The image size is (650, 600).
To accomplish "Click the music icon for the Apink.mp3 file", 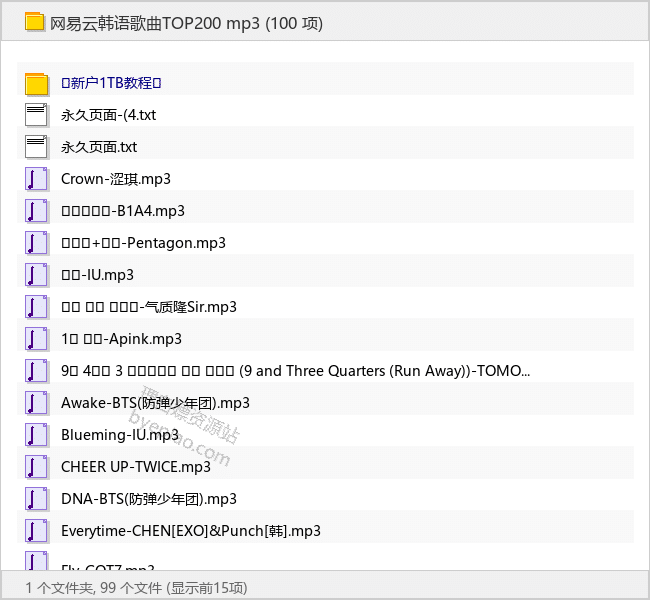I will click(x=36, y=339).
